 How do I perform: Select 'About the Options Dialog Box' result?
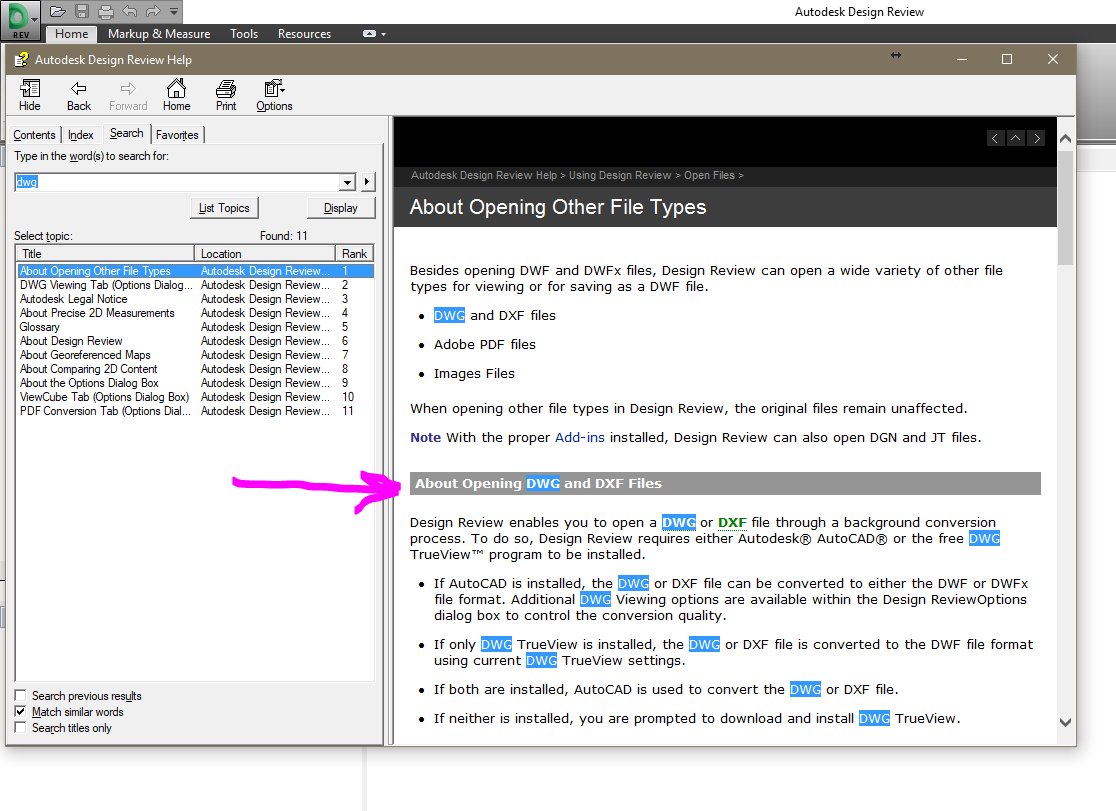[x=195, y=383]
